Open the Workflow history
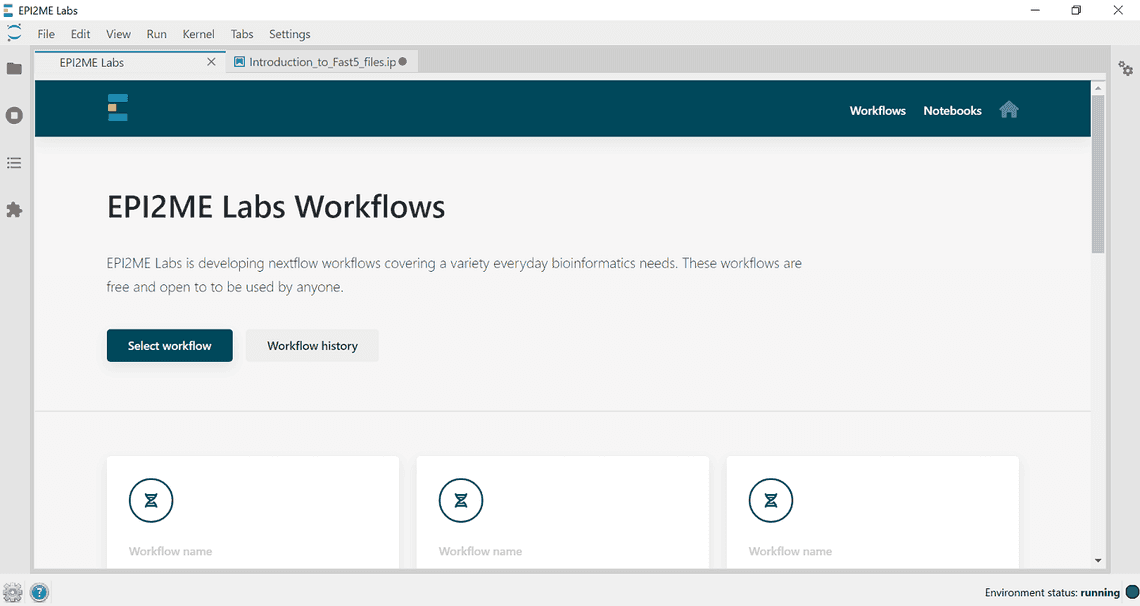The image size is (1140, 606). coord(312,345)
